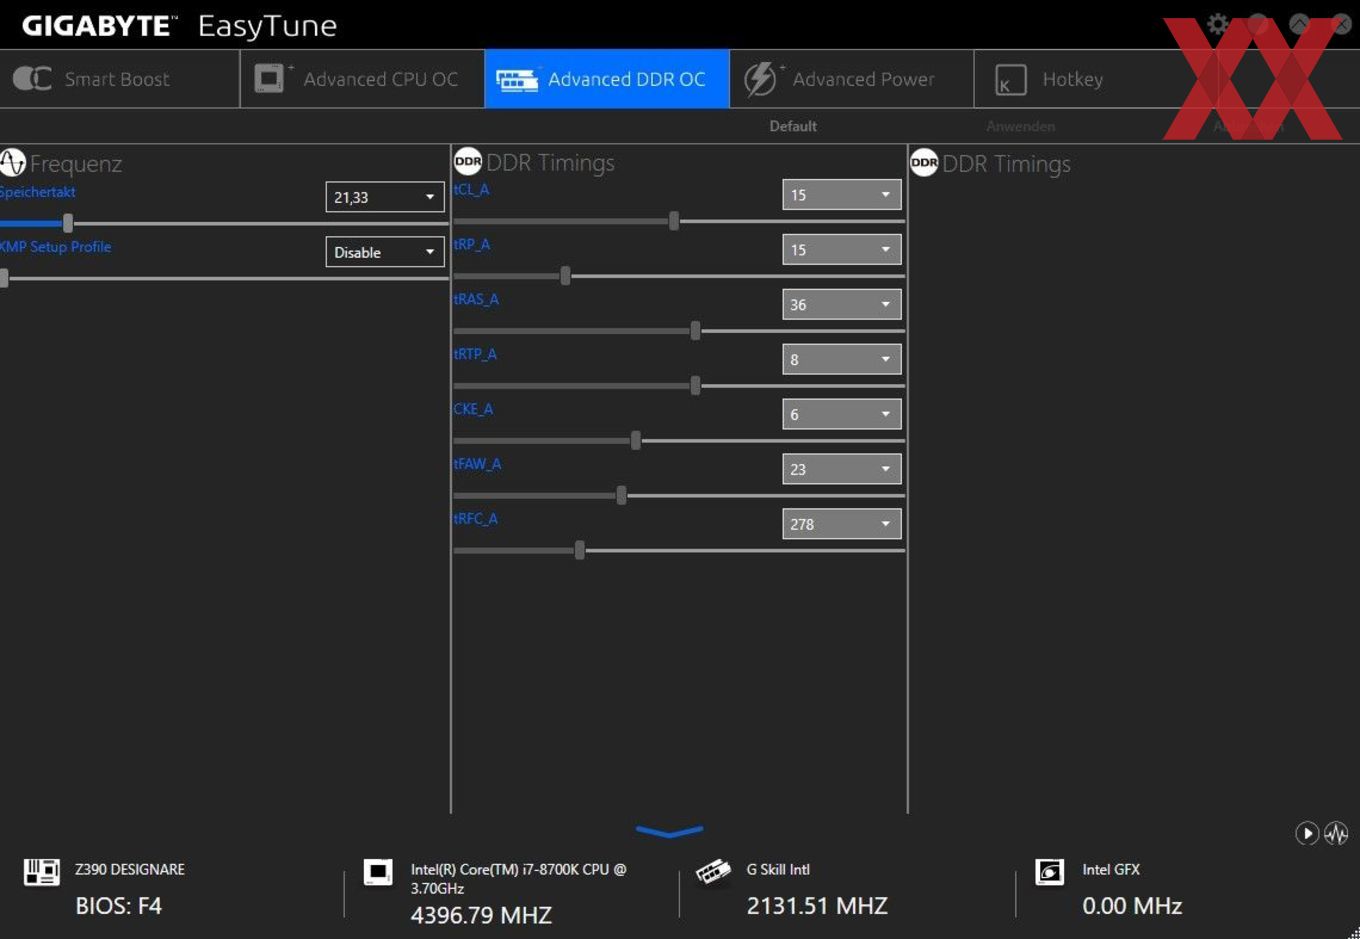Select the Advanced DDR OC tab
Viewport: 1360px width, 939px height.
point(607,79)
